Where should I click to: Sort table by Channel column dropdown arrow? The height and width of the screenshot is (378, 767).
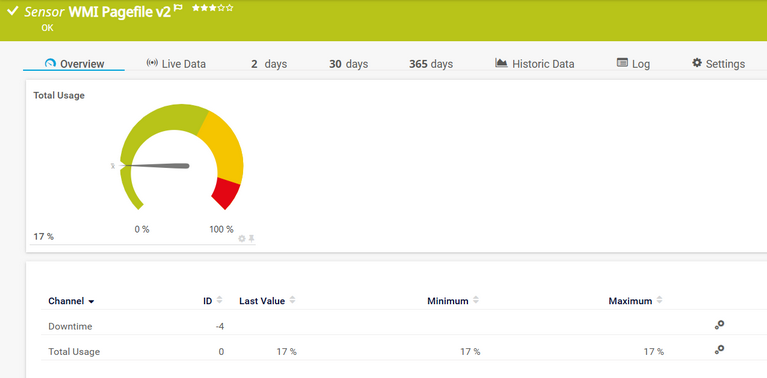coord(91,302)
